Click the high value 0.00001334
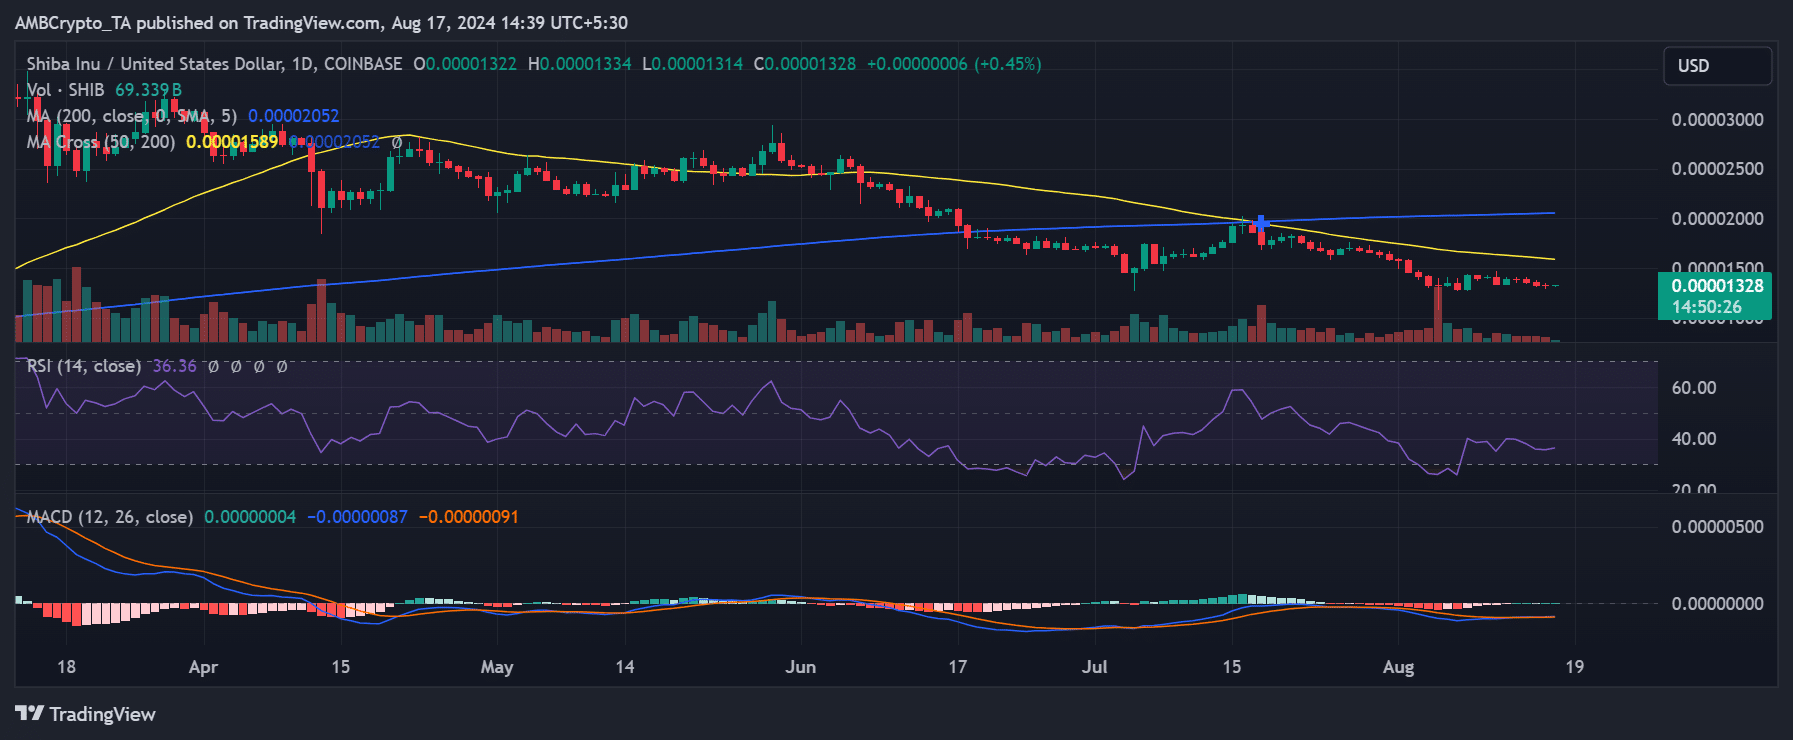1793x740 pixels. point(579,64)
